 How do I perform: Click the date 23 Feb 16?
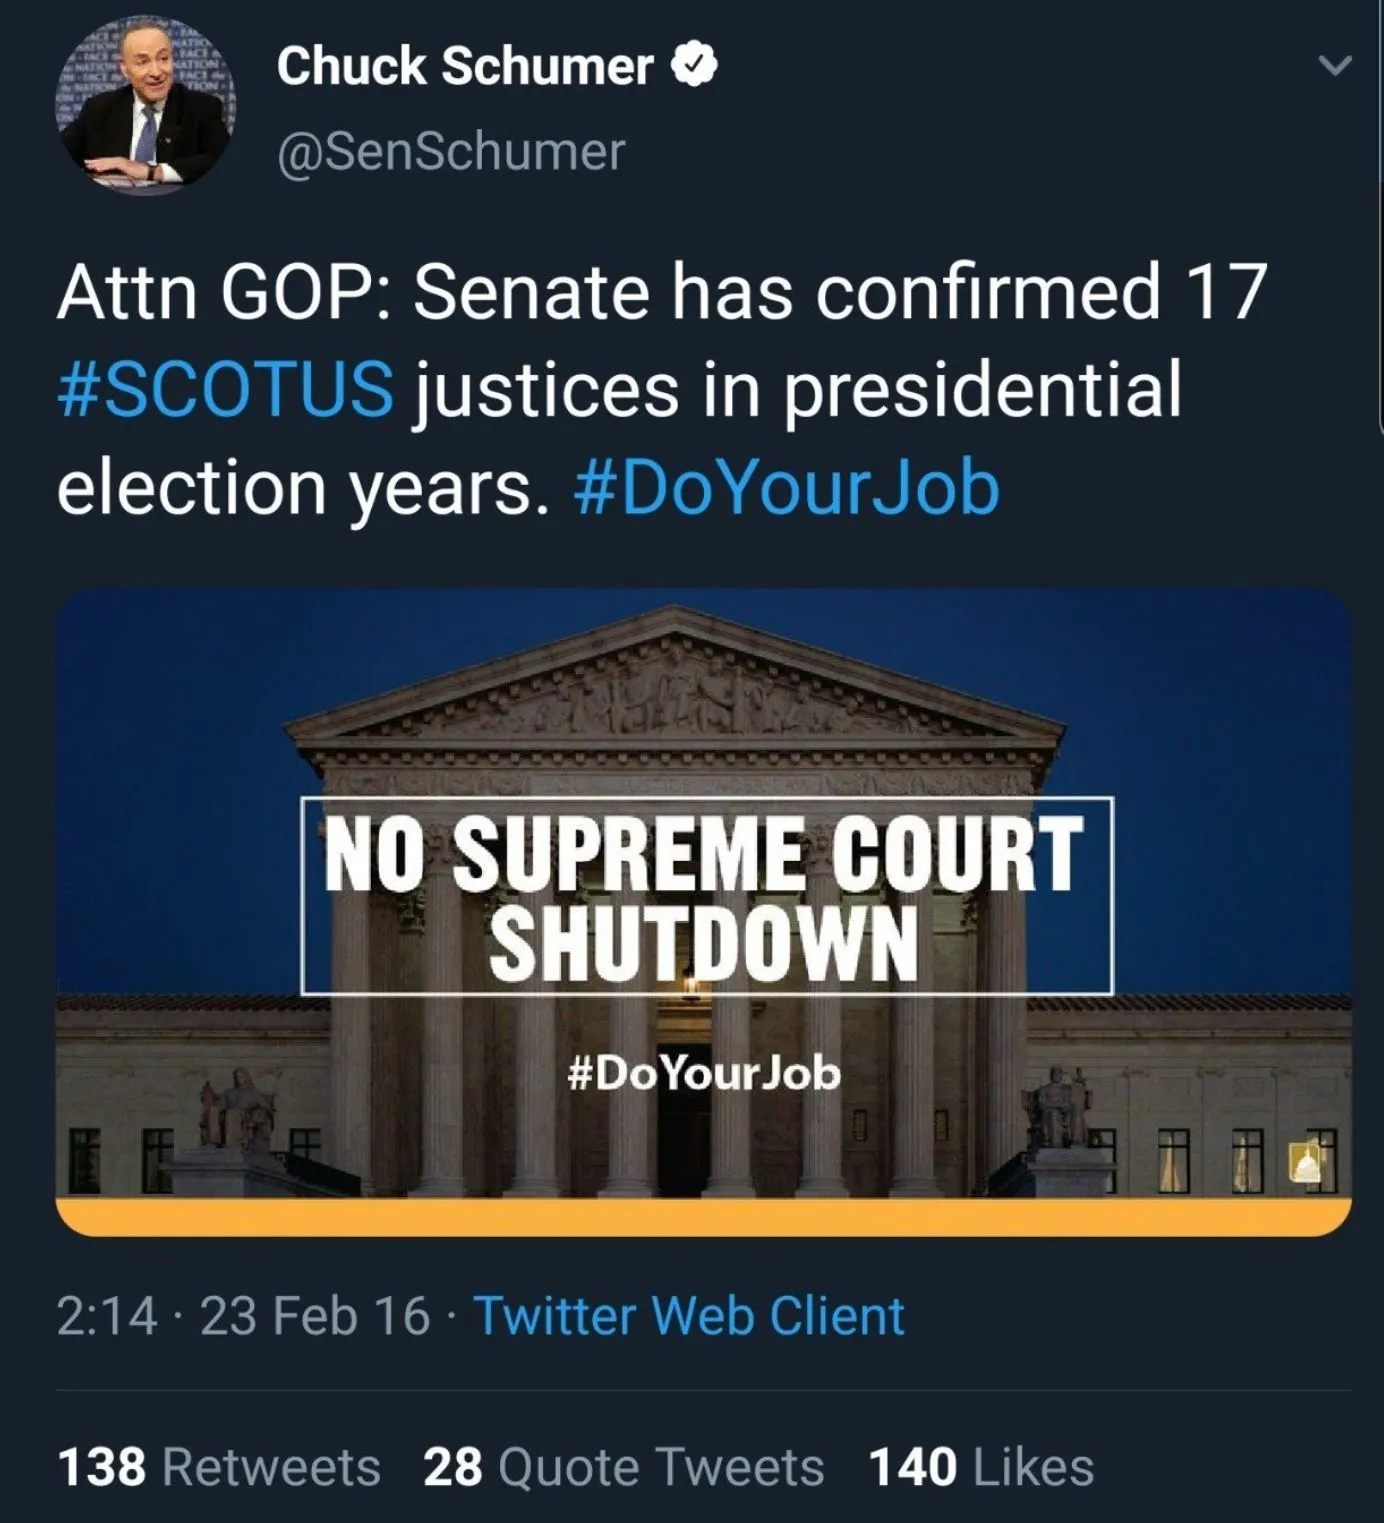tap(314, 1315)
